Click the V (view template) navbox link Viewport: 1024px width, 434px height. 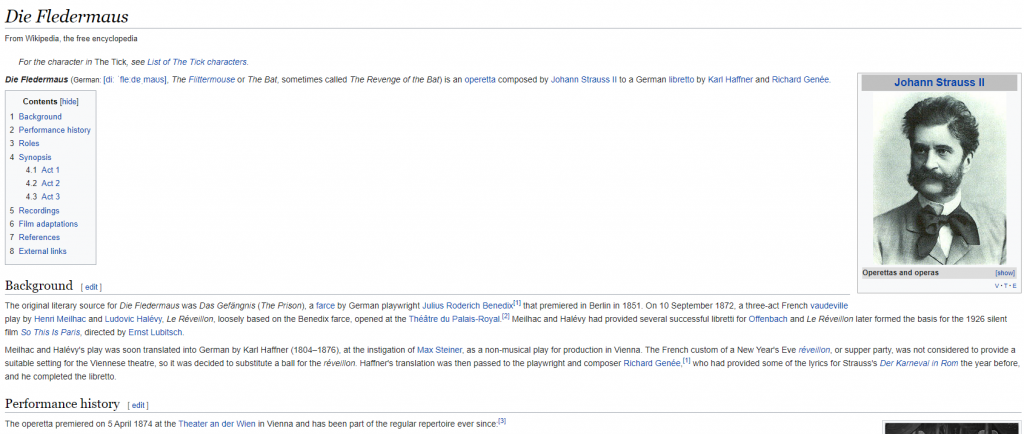[997, 286]
